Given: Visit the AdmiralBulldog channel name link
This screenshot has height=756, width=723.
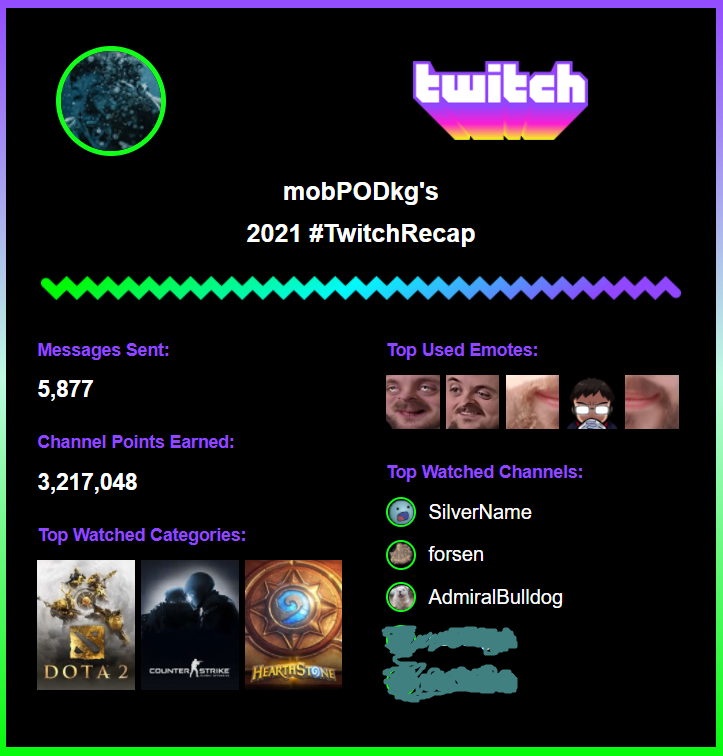Looking at the screenshot, I should pyautogui.click(x=495, y=597).
